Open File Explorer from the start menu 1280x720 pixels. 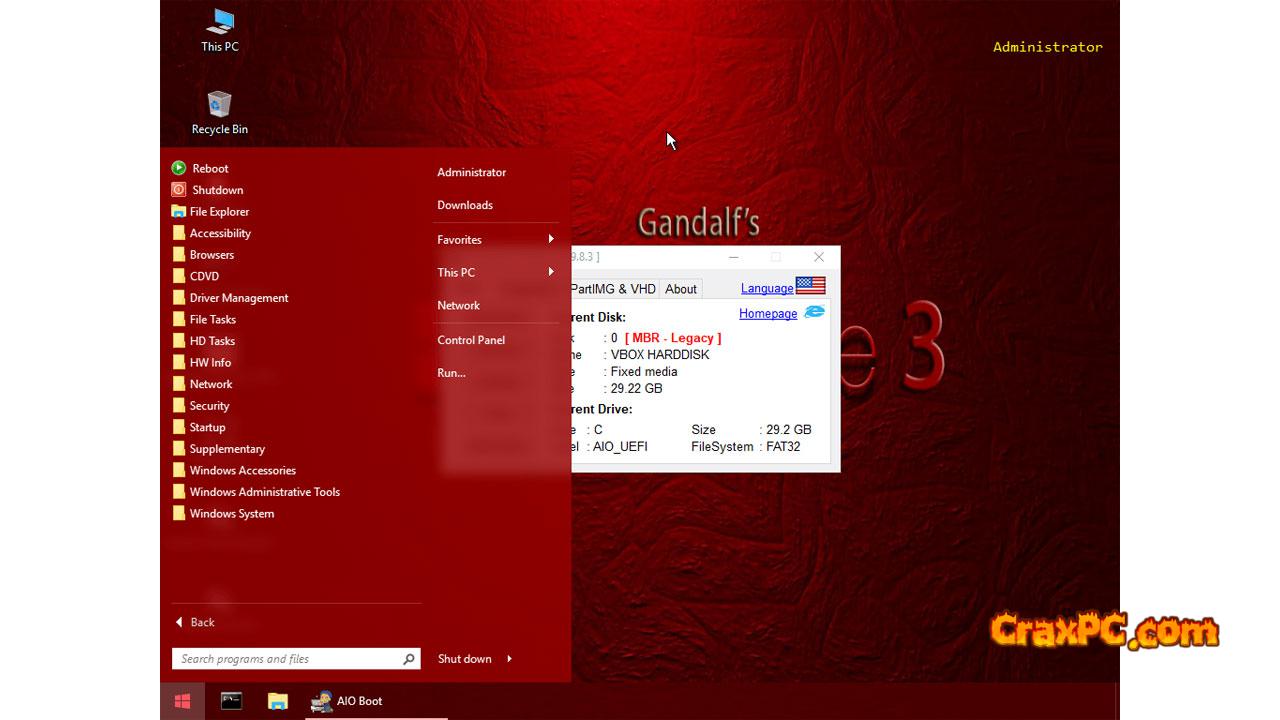point(210,212)
